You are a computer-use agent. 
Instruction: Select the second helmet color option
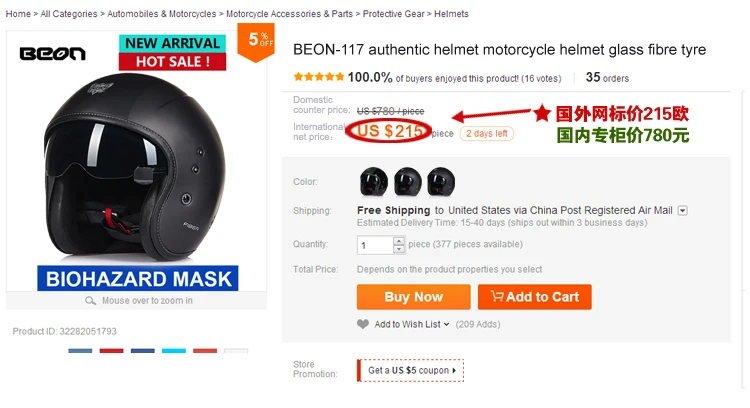tap(408, 182)
